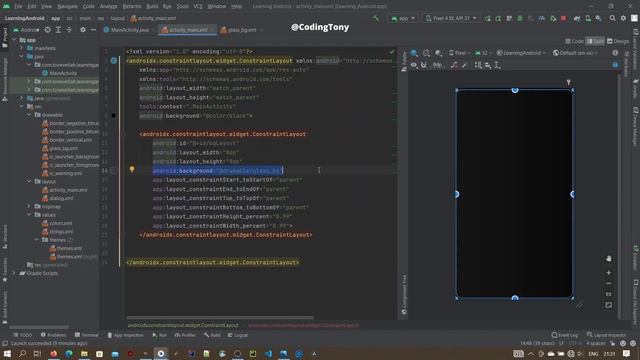Click the red Stop app button
The image size is (640, 360).
point(564,18)
